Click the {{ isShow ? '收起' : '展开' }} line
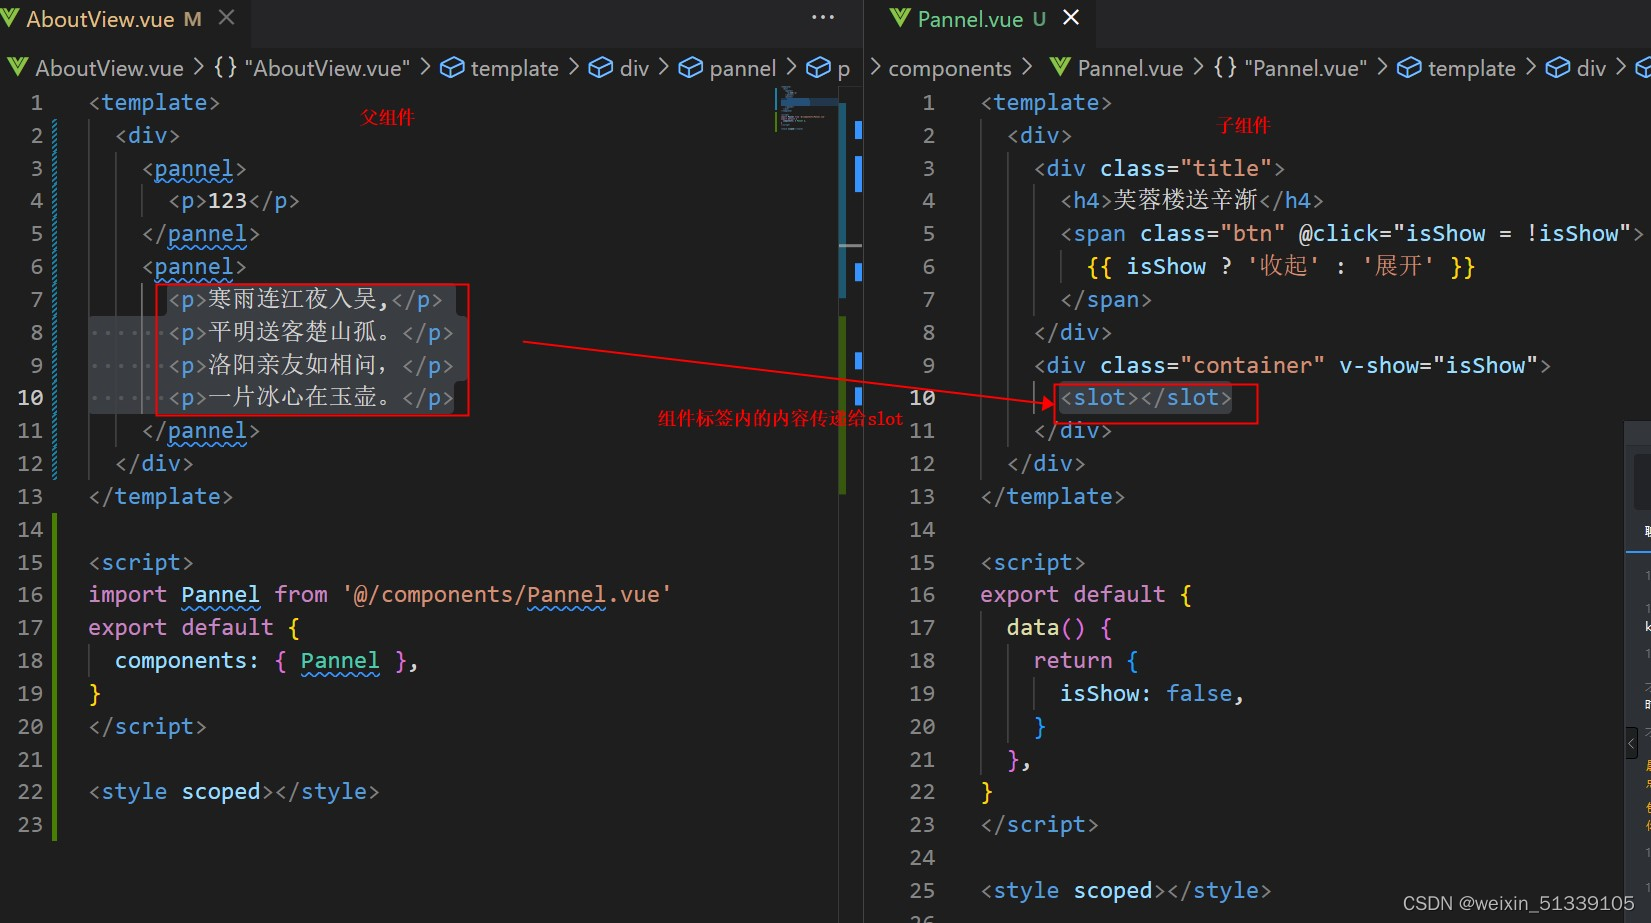Screen dimensions: 1651x923 pos(1281,267)
